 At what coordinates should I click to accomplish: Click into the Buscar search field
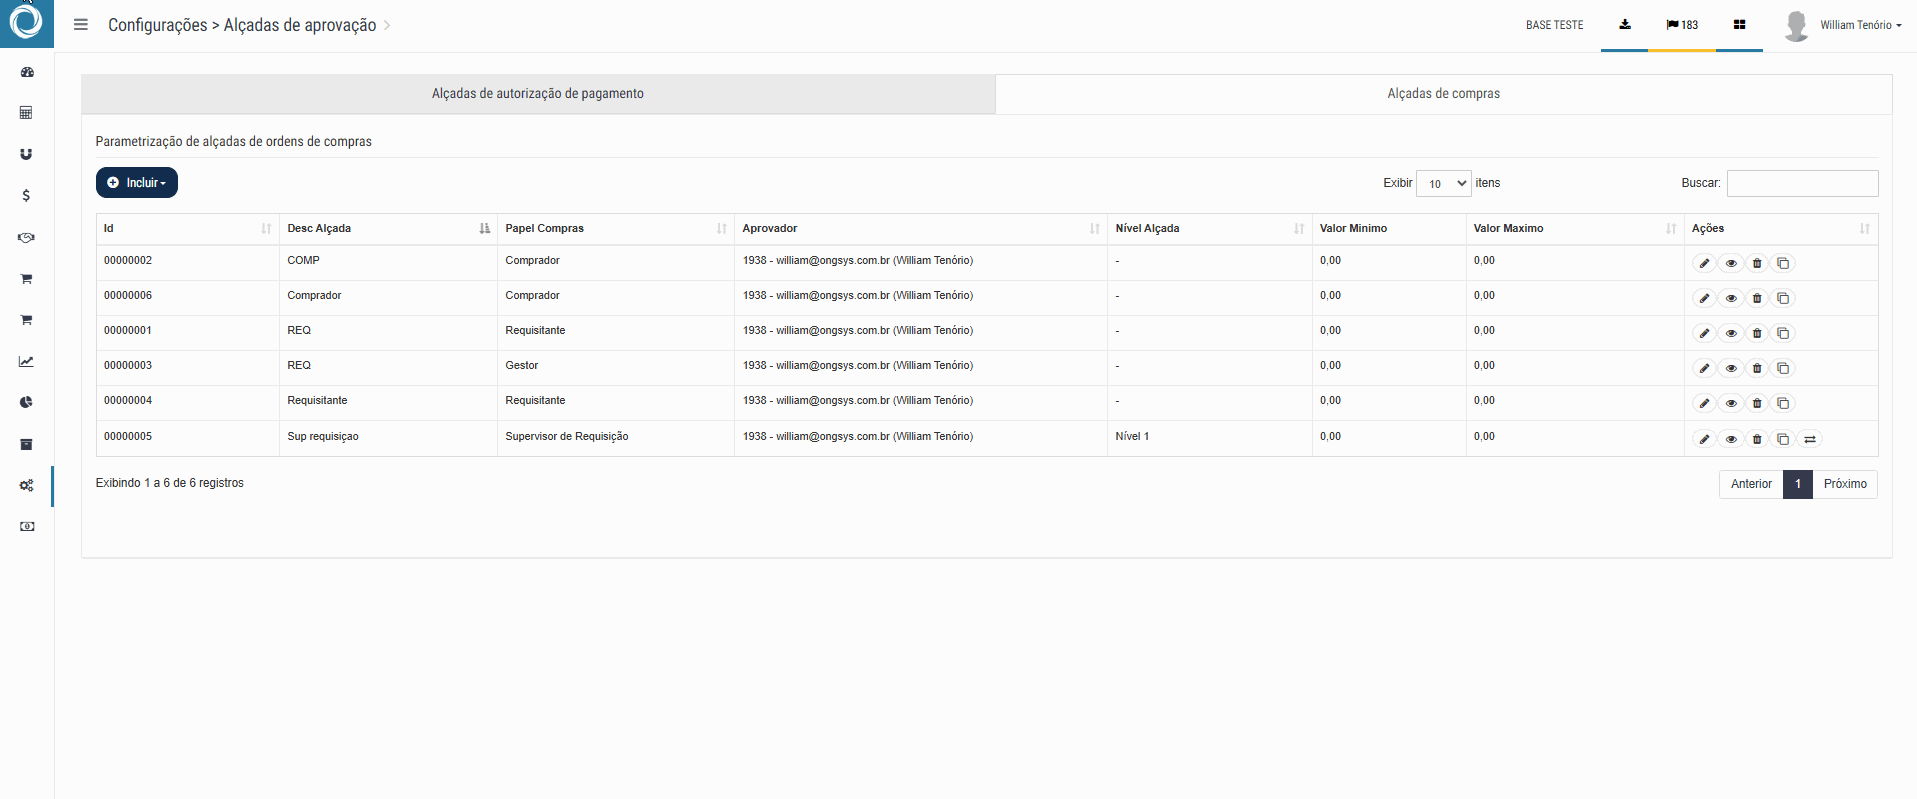(1802, 183)
